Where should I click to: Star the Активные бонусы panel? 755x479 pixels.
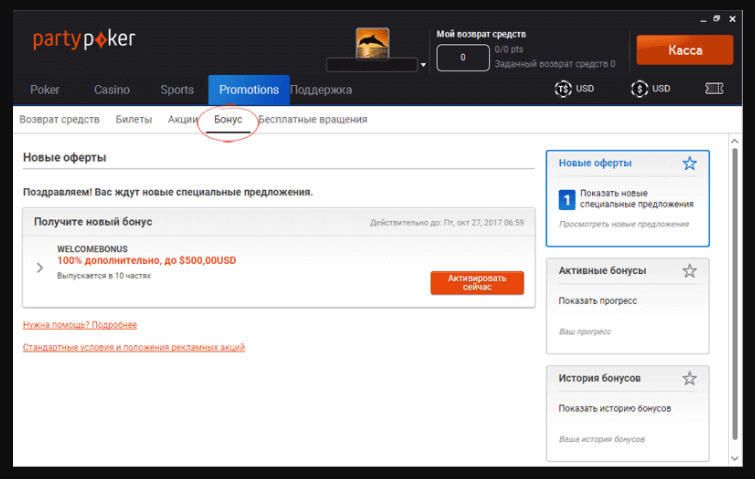coord(689,270)
